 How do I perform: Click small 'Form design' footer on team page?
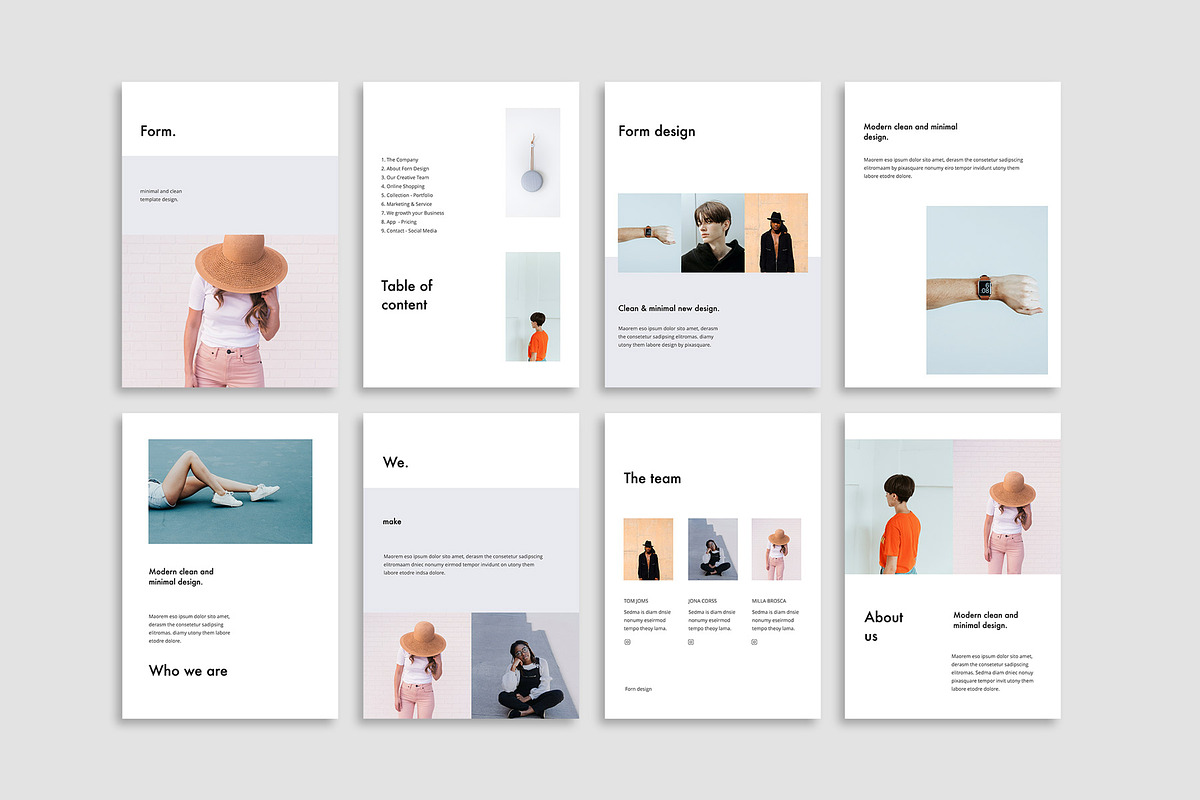click(638, 689)
